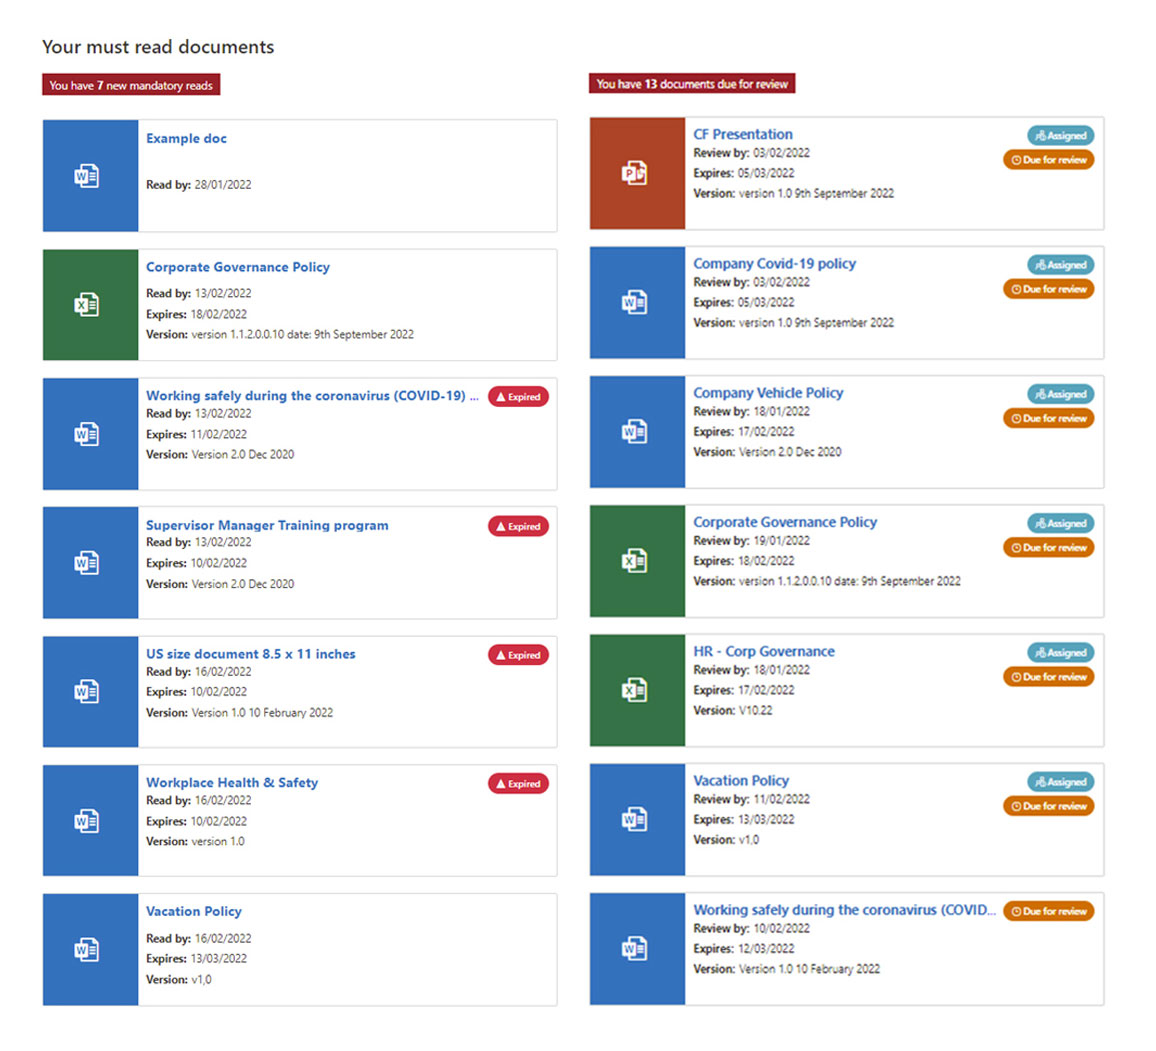Viewport: 1156px width, 1051px height.
Task: Open Company Vehicle Policy link
Action: click(767, 393)
